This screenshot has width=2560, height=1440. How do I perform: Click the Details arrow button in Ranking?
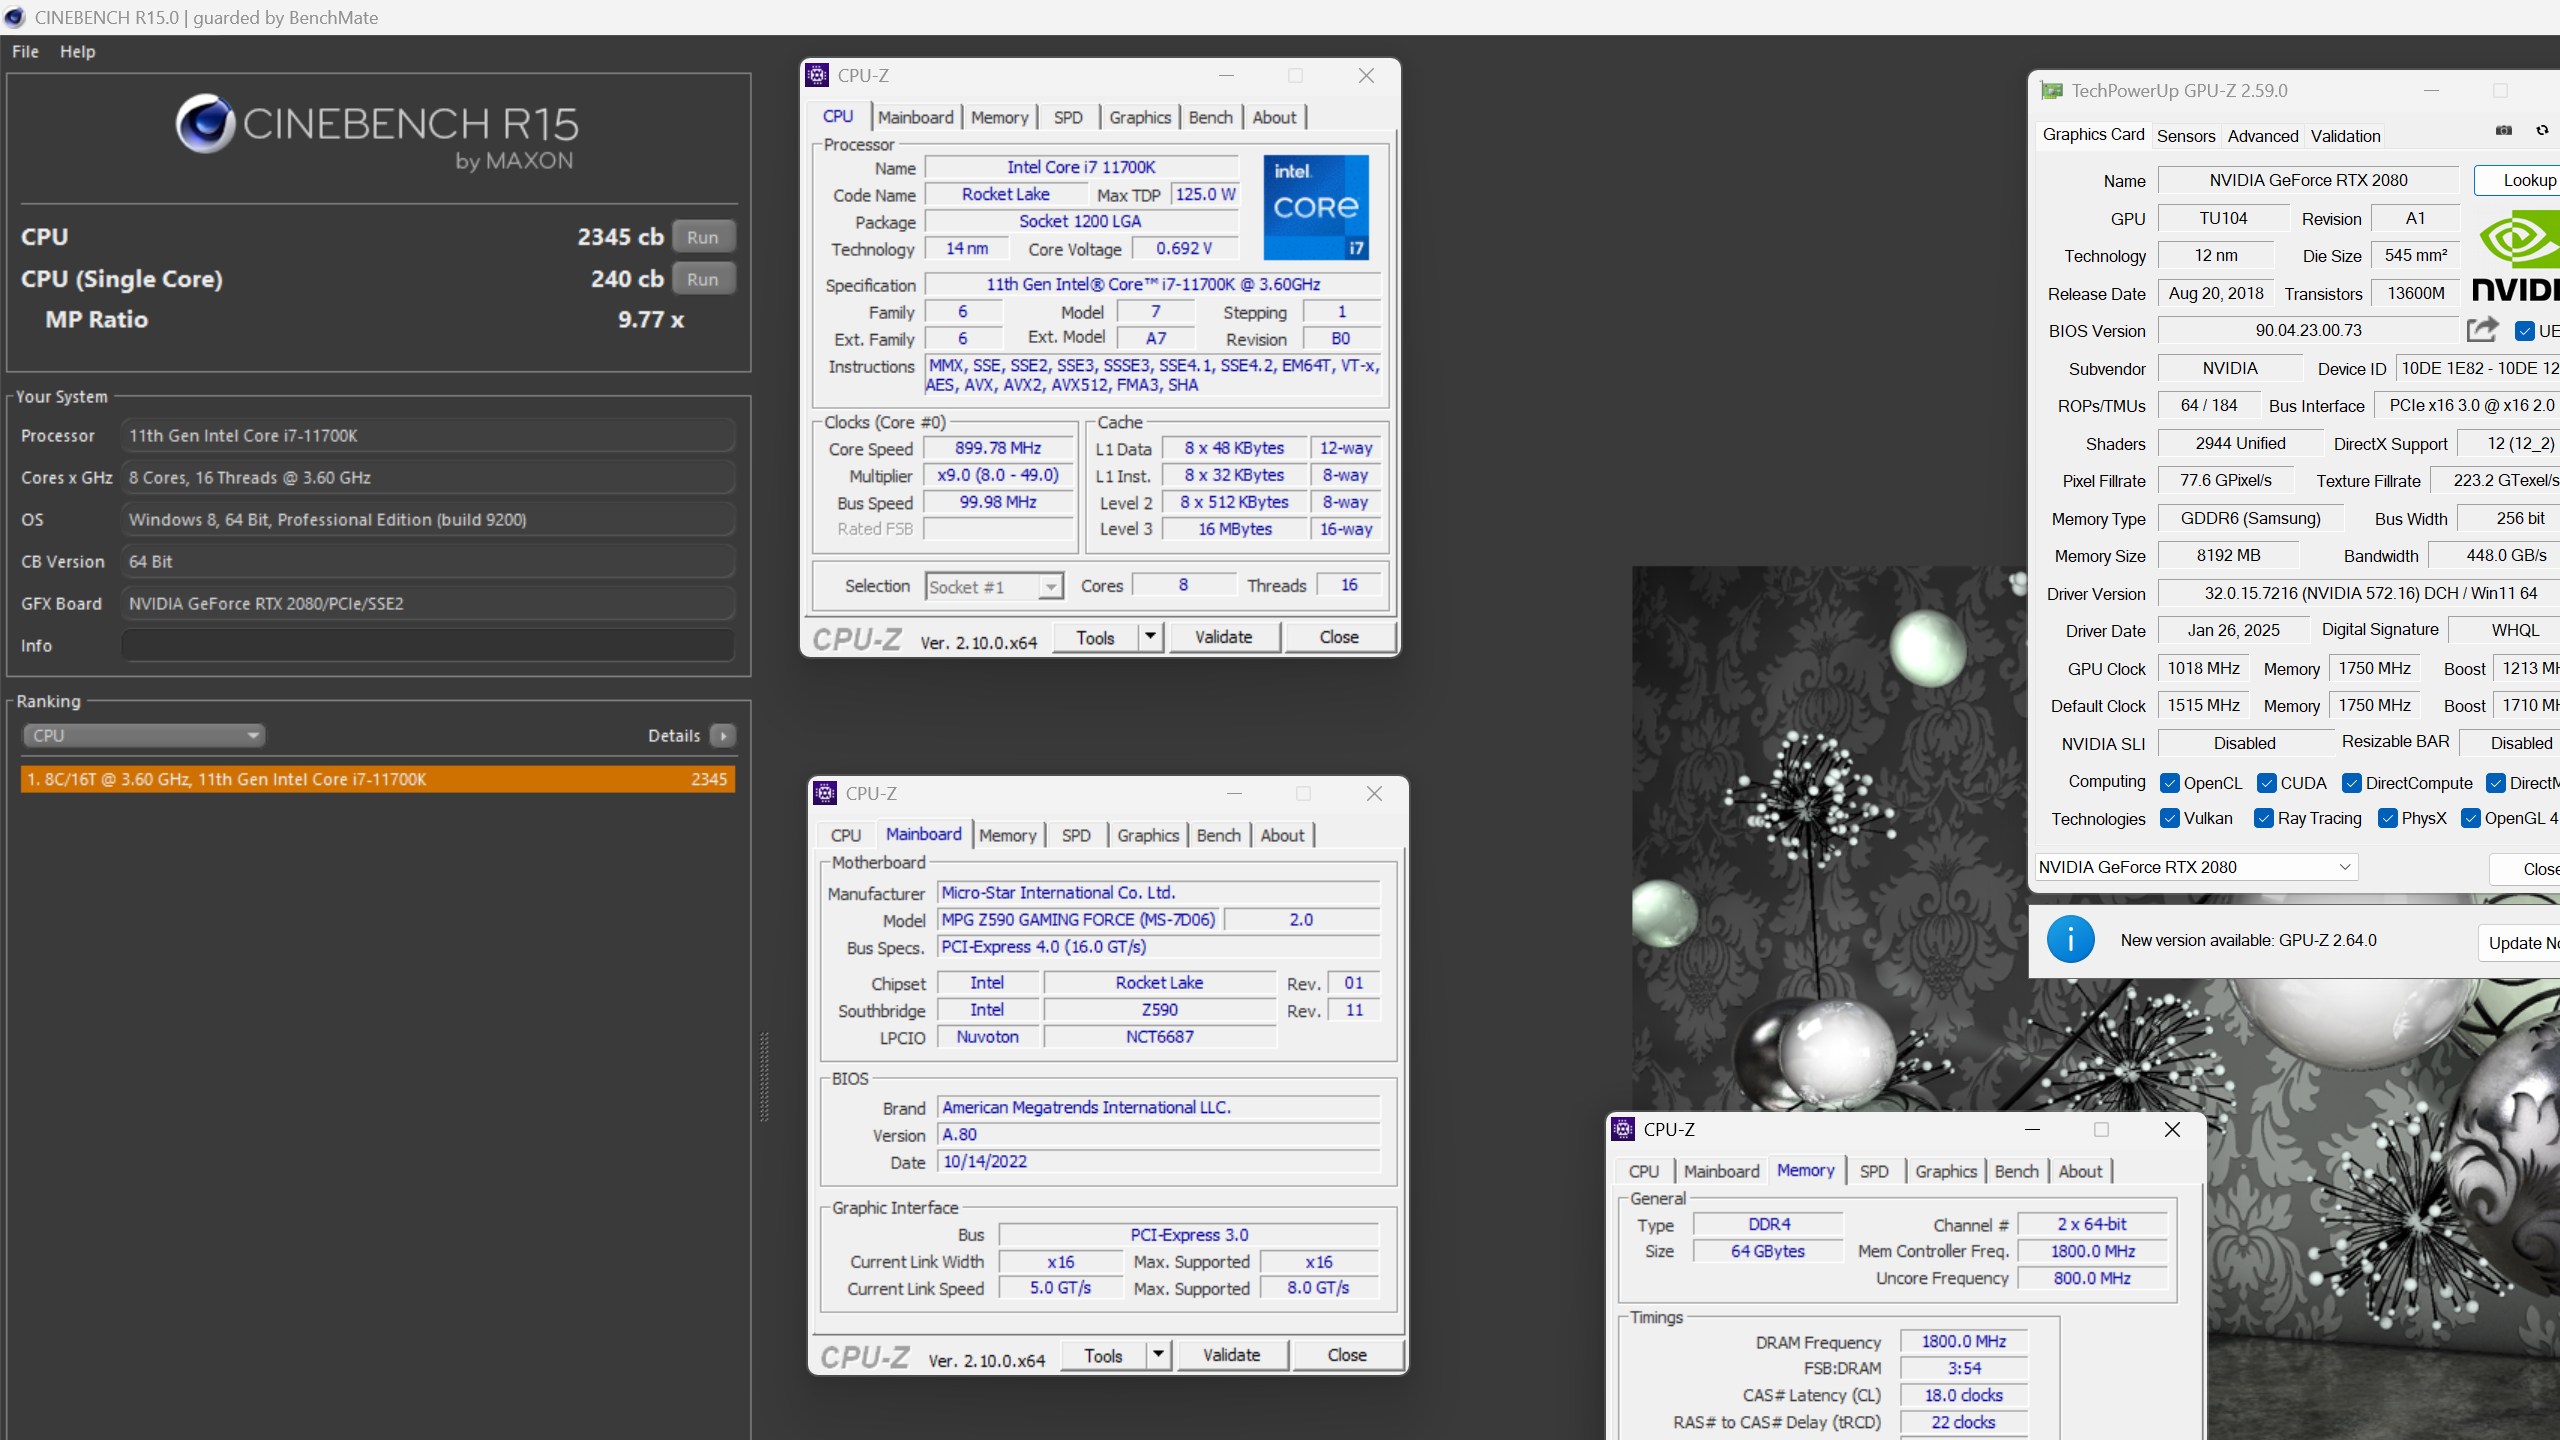tap(723, 736)
